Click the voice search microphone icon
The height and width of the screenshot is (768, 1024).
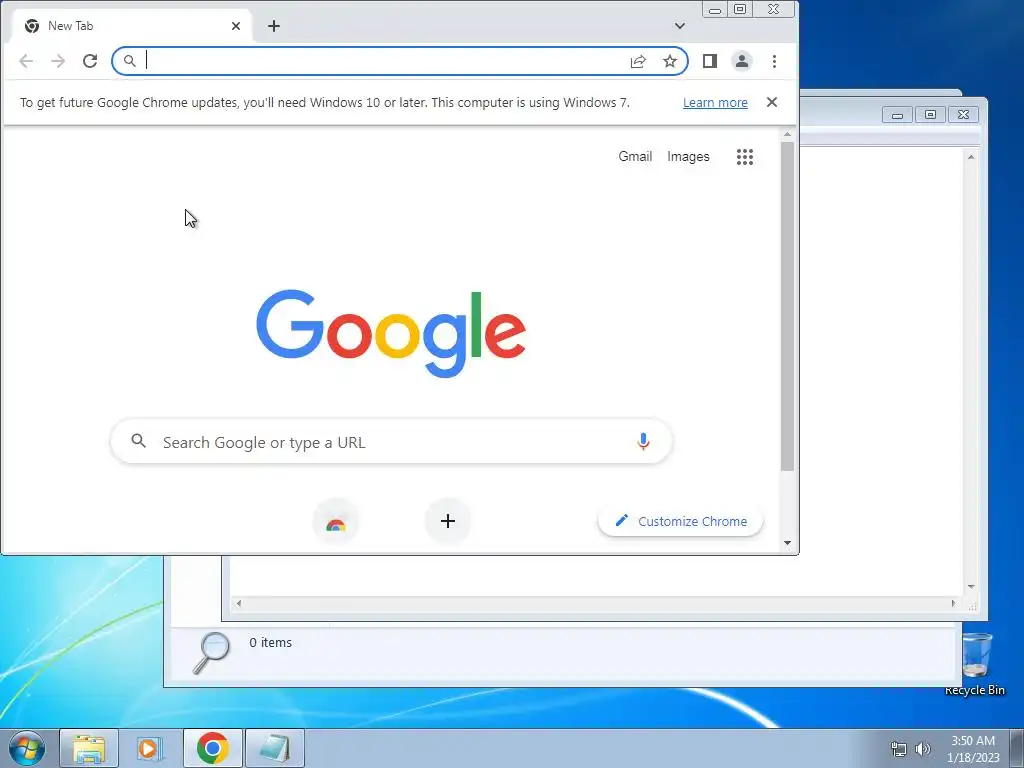tap(643, 442)
